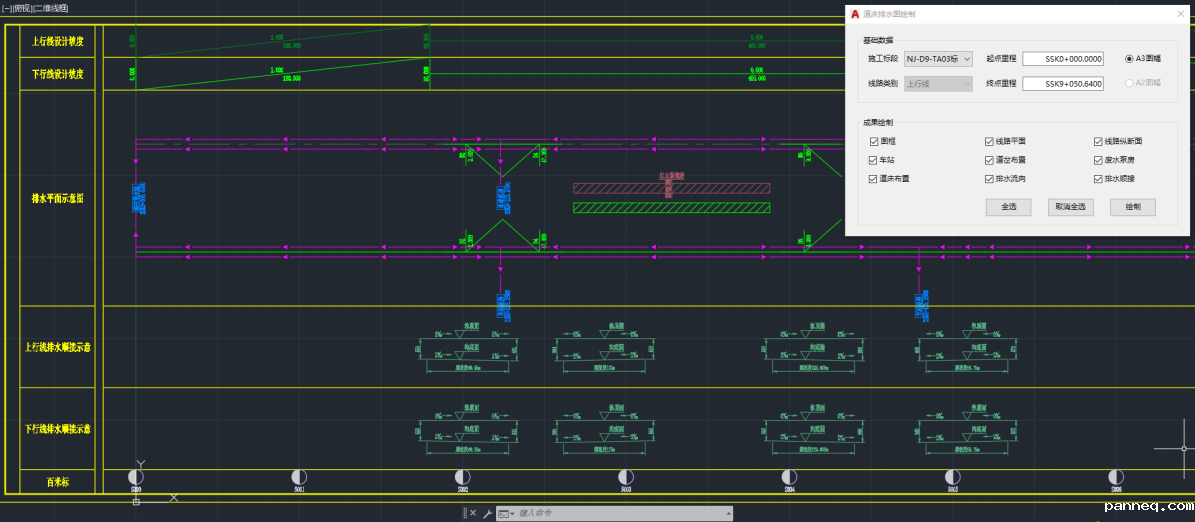Viewport: 1195px width, 522px height.
Task: Open the 施工标段 dropdown
Action: [938, 59]
